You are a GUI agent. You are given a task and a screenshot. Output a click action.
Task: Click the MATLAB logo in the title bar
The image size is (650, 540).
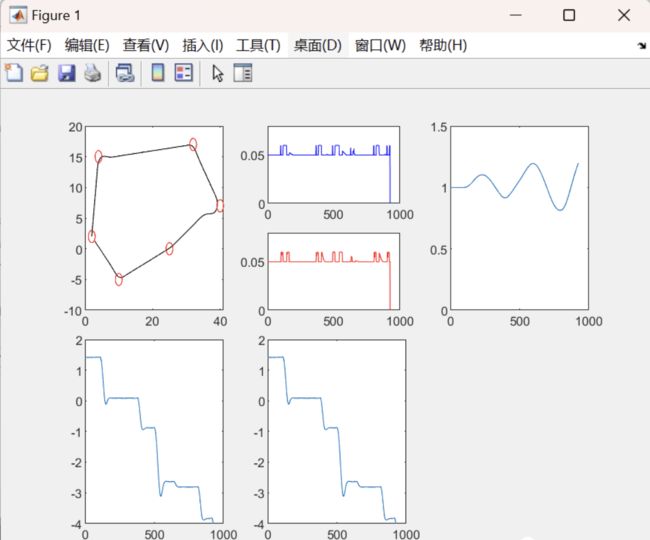[x=18, y=15]
